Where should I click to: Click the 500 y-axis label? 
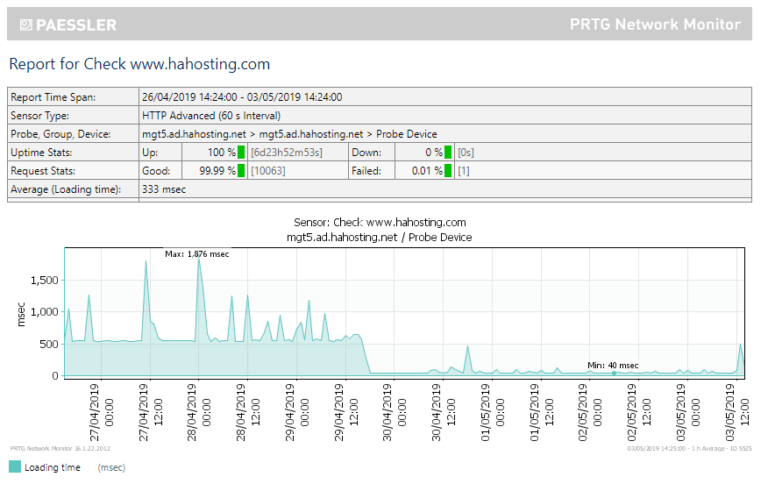(49, 344)
